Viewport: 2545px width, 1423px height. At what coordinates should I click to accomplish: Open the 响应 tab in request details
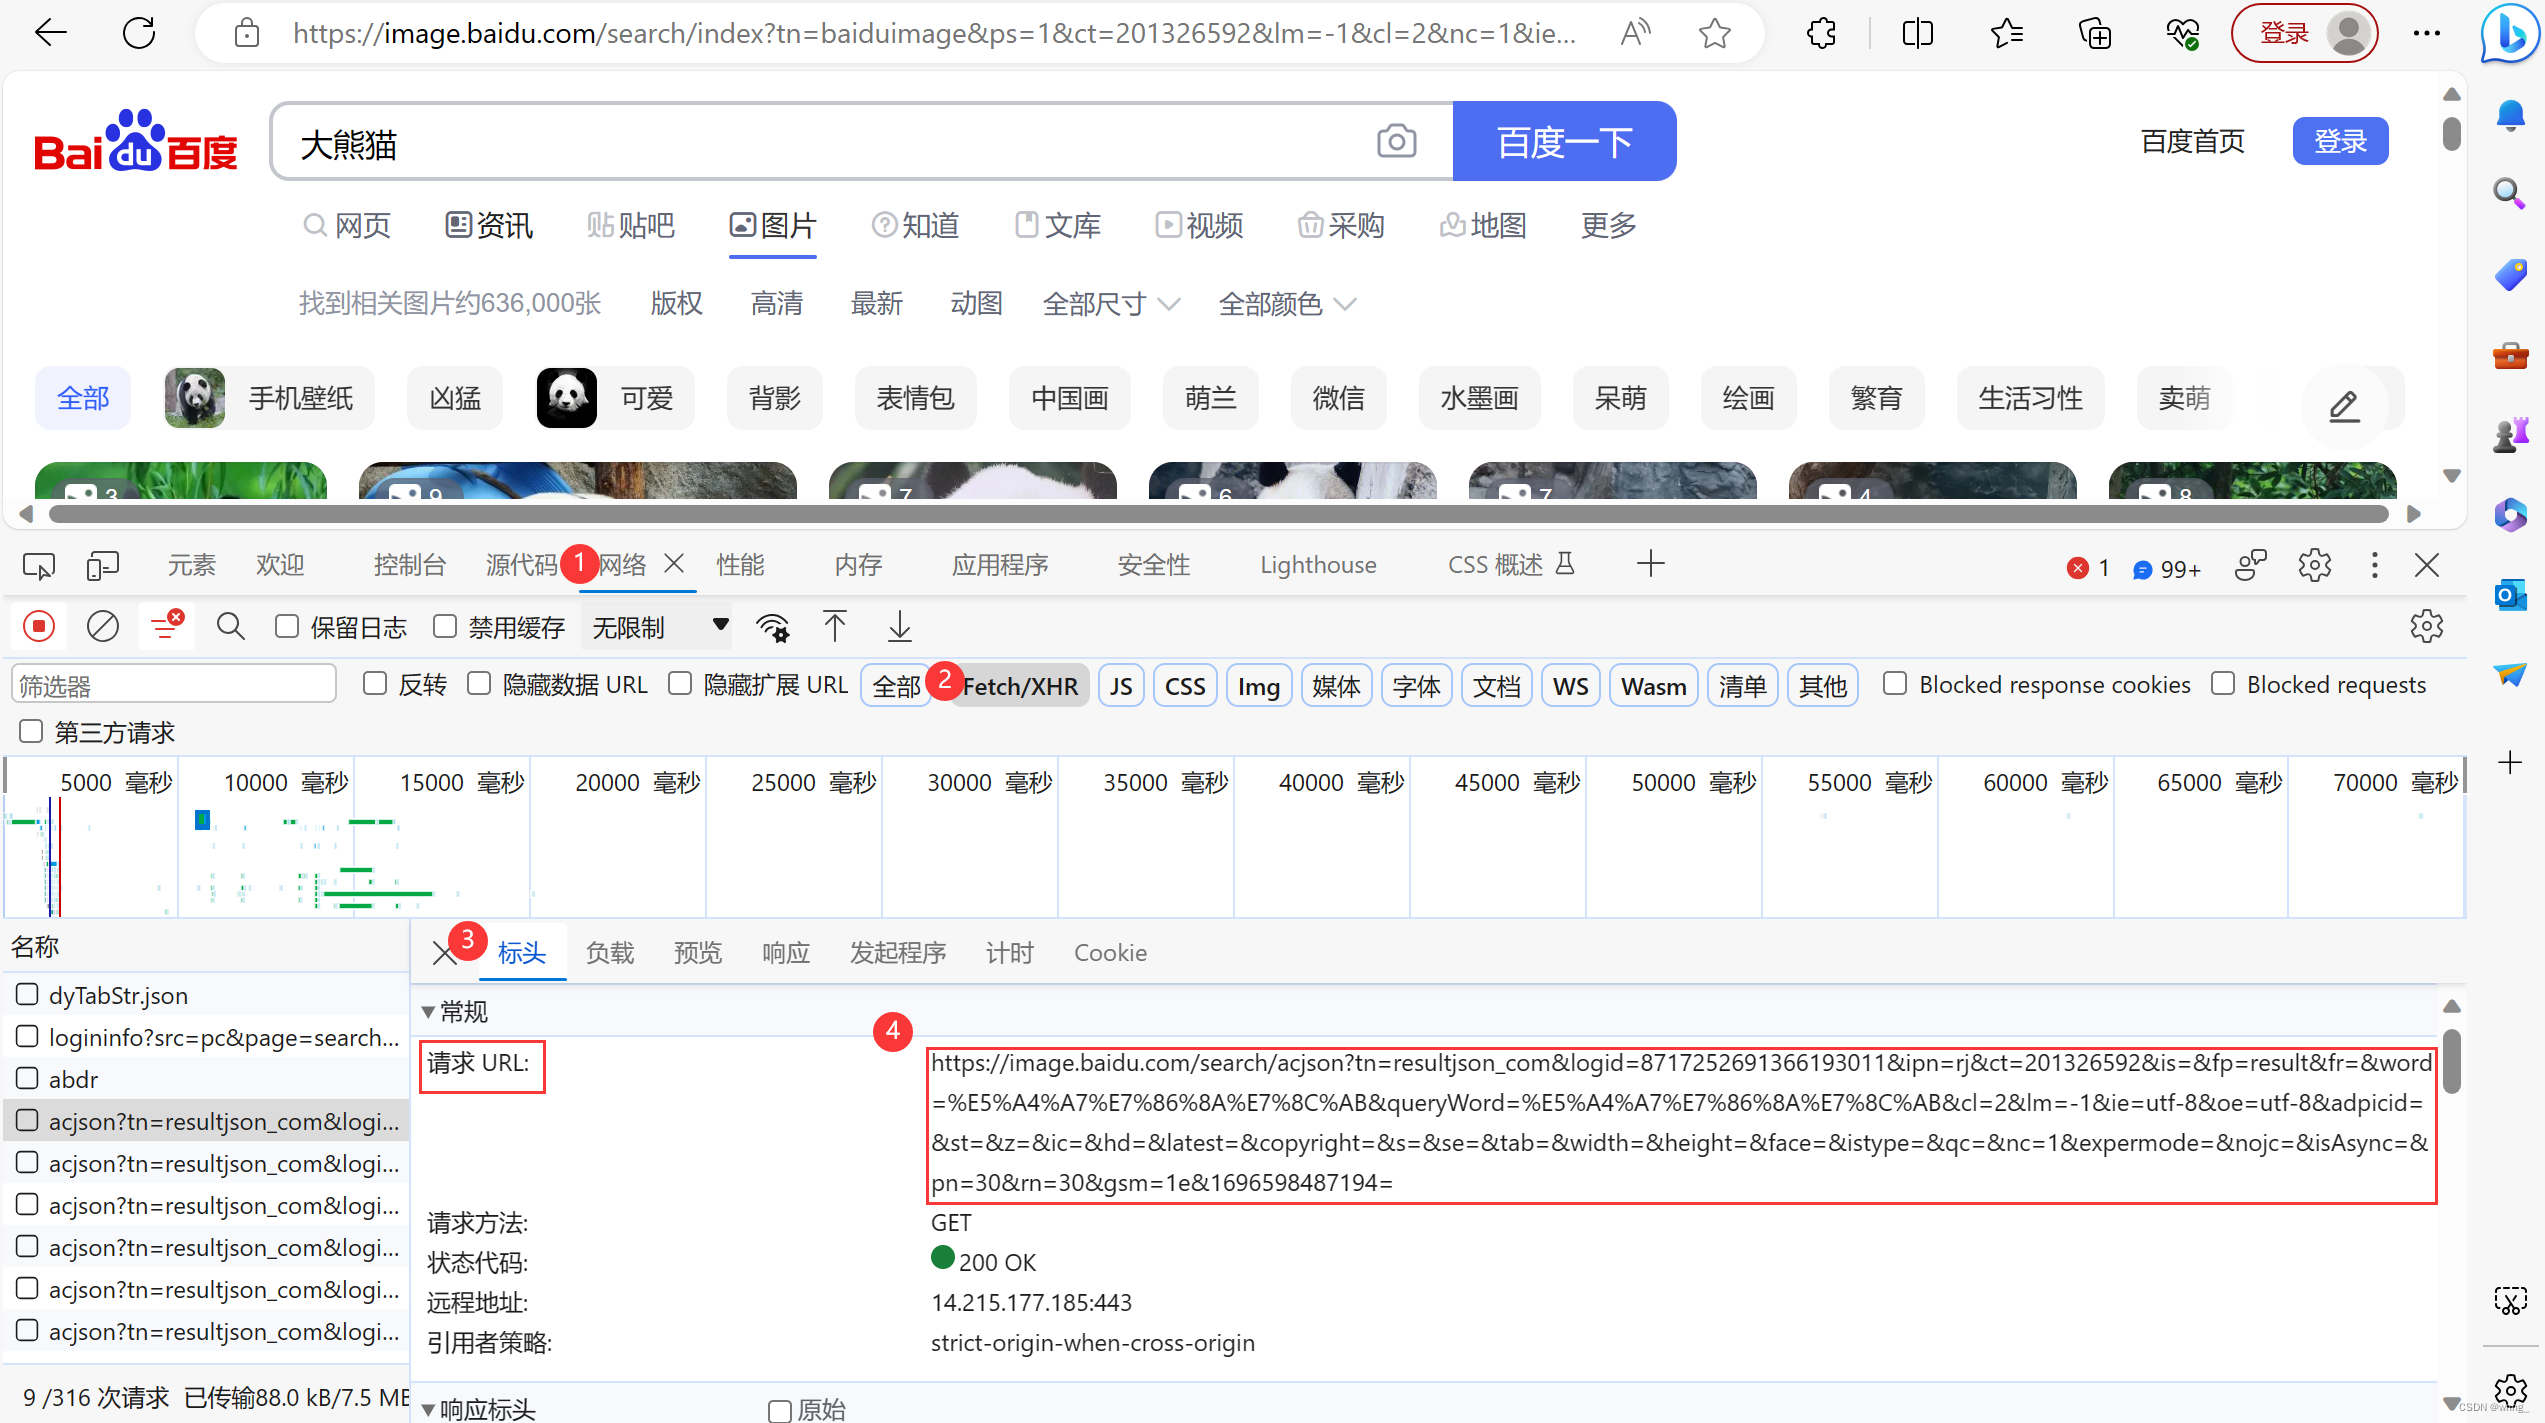pyautogui.click(x=785, y=953)
